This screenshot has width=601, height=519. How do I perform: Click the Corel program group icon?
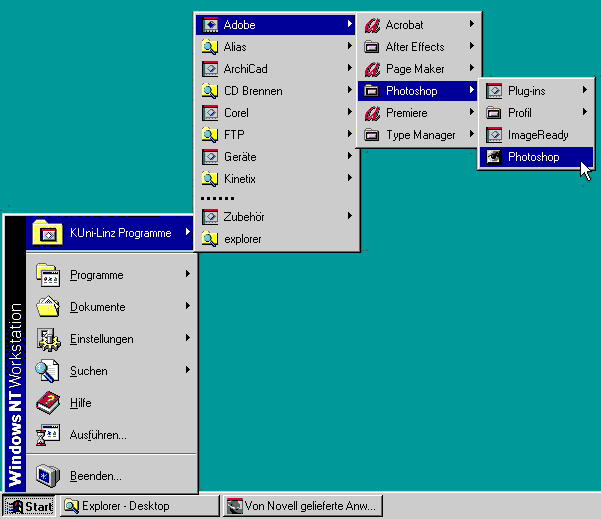point(210,113)
